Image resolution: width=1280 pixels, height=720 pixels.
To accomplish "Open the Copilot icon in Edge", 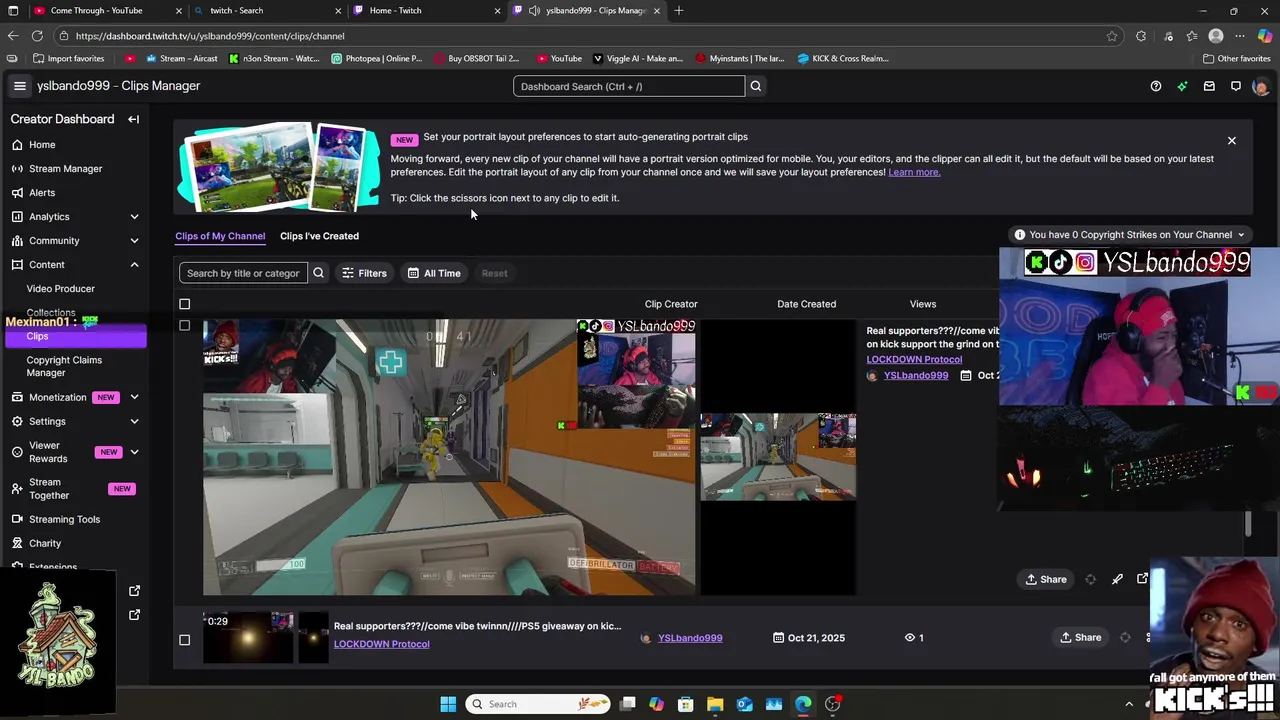I will click(x=1265, y=36).
